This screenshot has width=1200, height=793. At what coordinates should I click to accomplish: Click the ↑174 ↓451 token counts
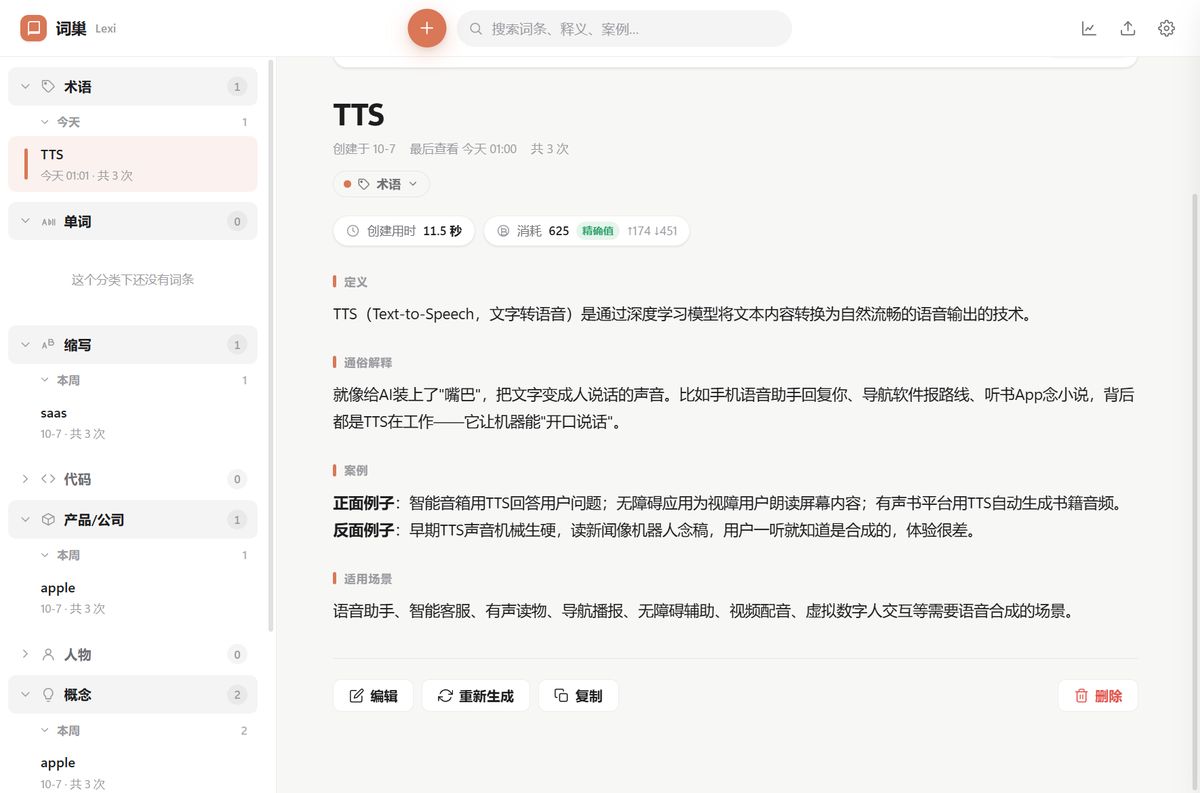point(652,231)
